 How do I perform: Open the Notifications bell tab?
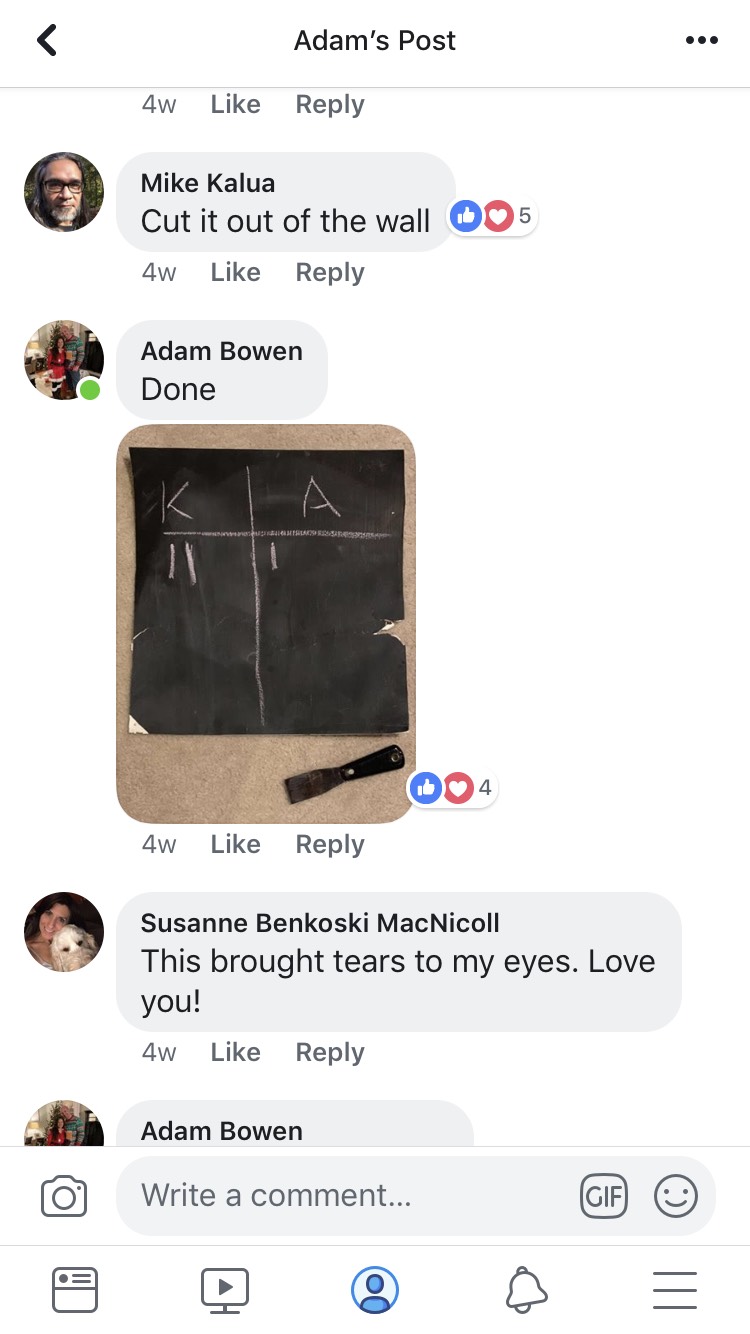tap(526, 1290)
